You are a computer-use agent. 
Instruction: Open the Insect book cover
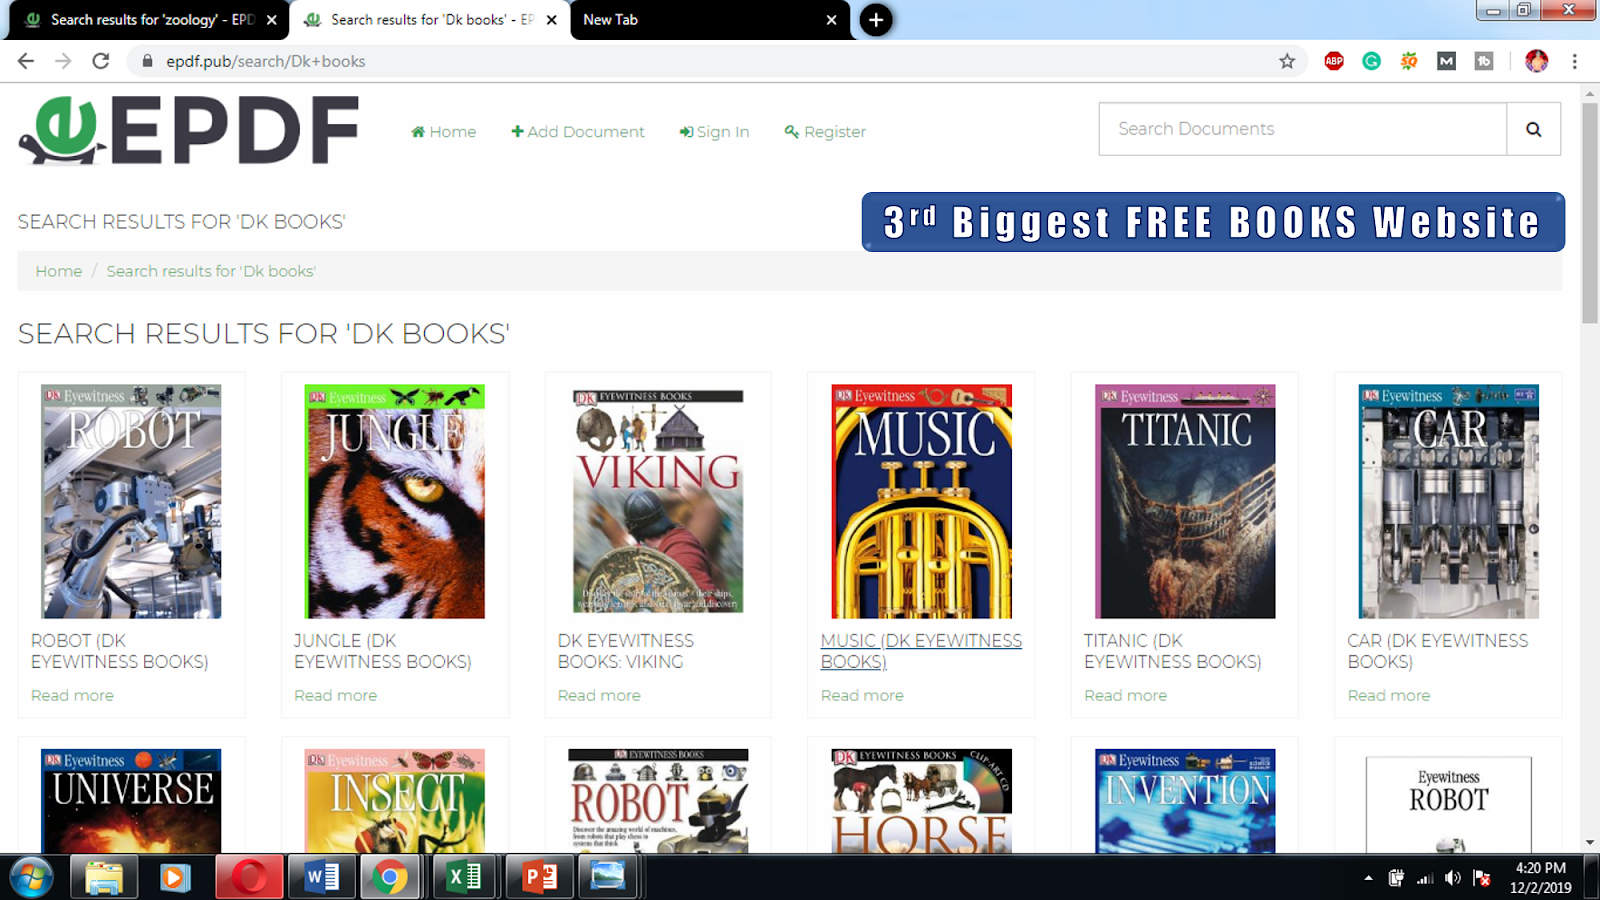[394, 801]
